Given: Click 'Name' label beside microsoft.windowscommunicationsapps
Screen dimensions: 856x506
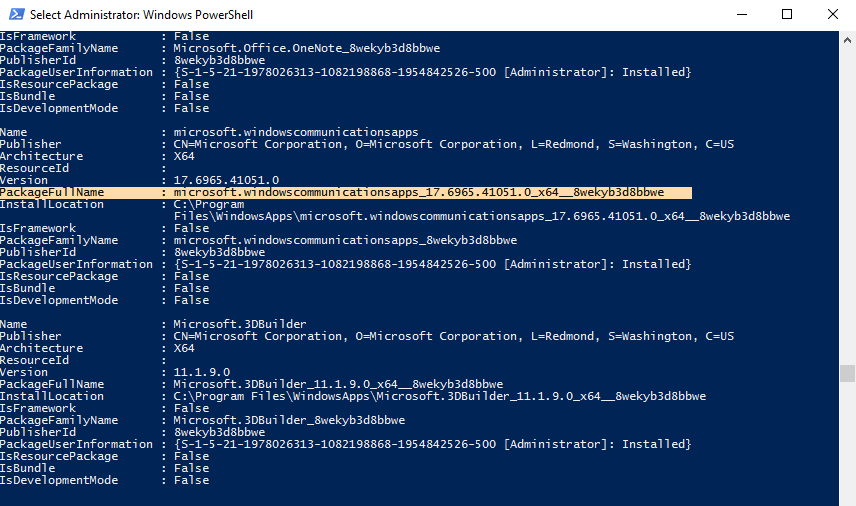Looking at the screenshot, I should click(14, 132).
